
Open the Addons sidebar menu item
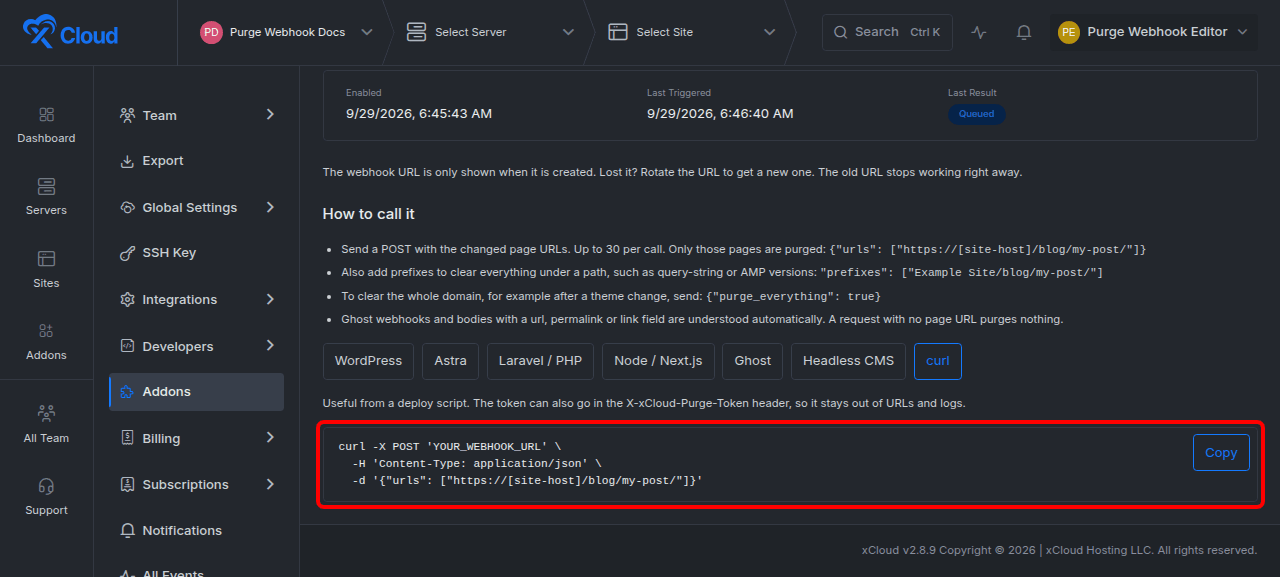tap(196, 392)
